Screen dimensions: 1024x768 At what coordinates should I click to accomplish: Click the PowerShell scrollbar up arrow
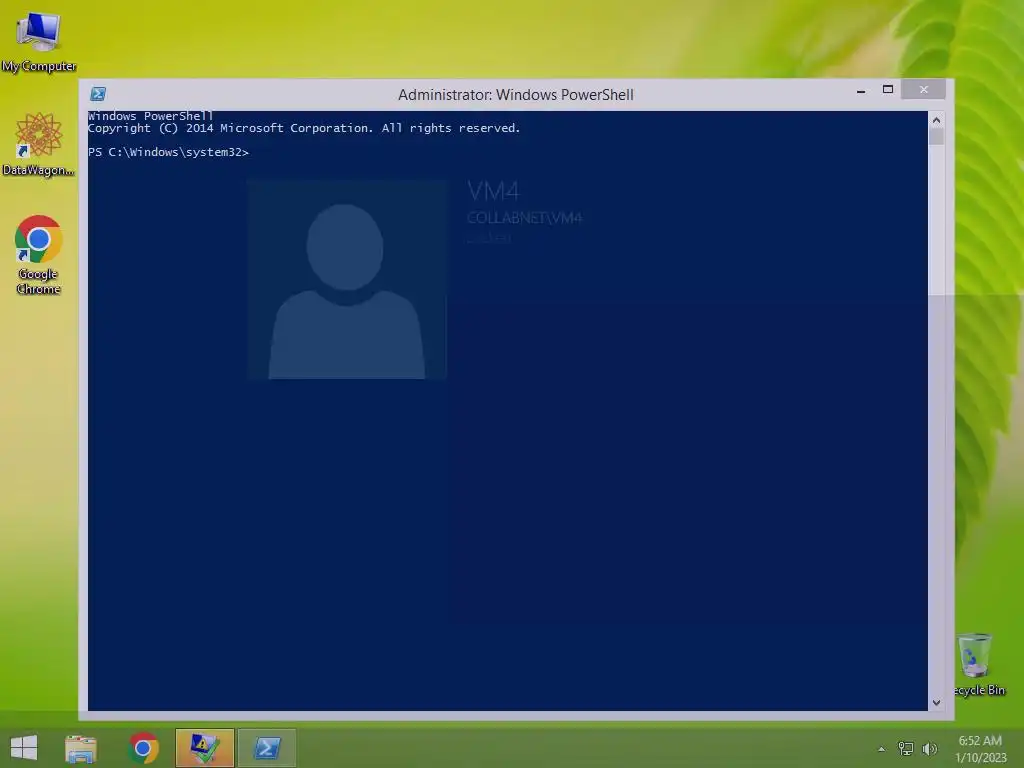click(x=936, y=120)
